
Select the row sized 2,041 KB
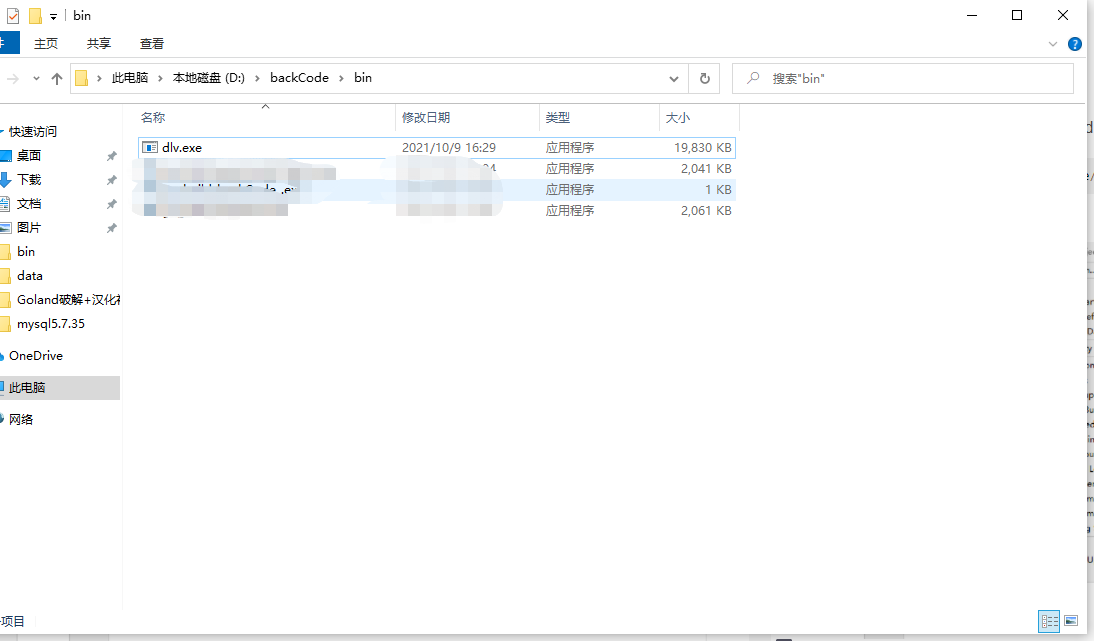point(437,169)
